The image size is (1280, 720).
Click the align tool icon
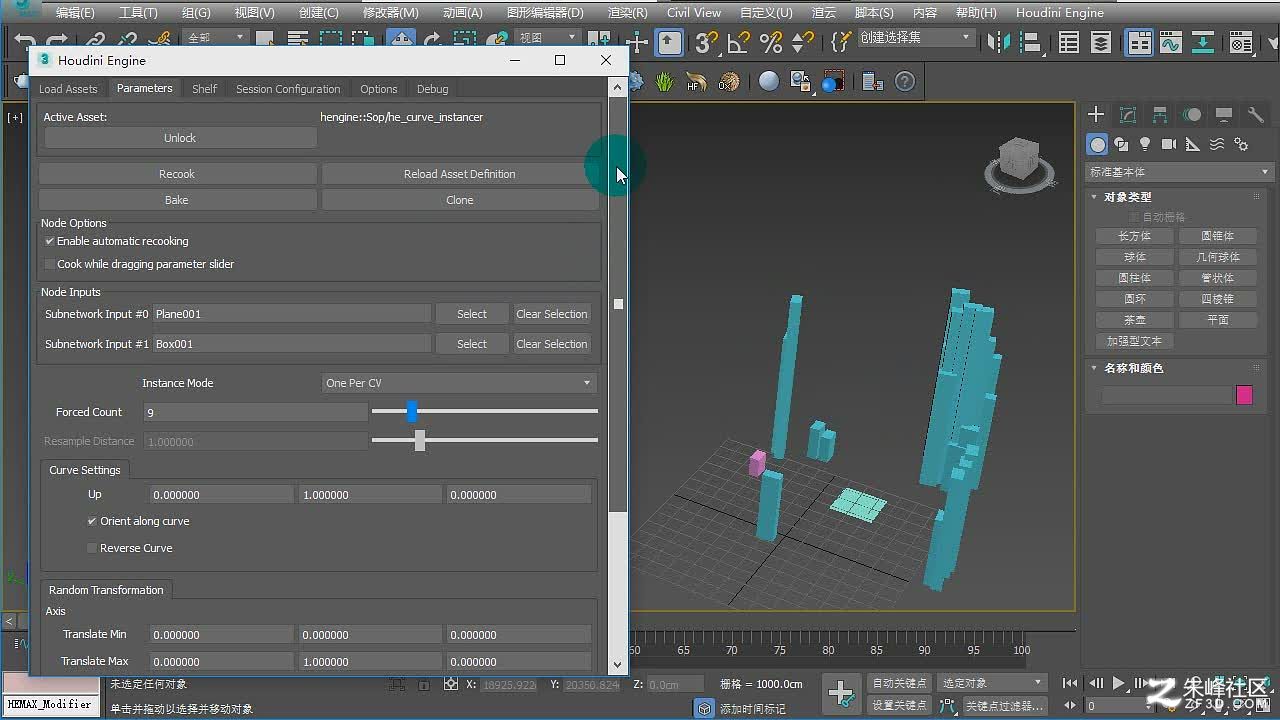pos(1030,42)
